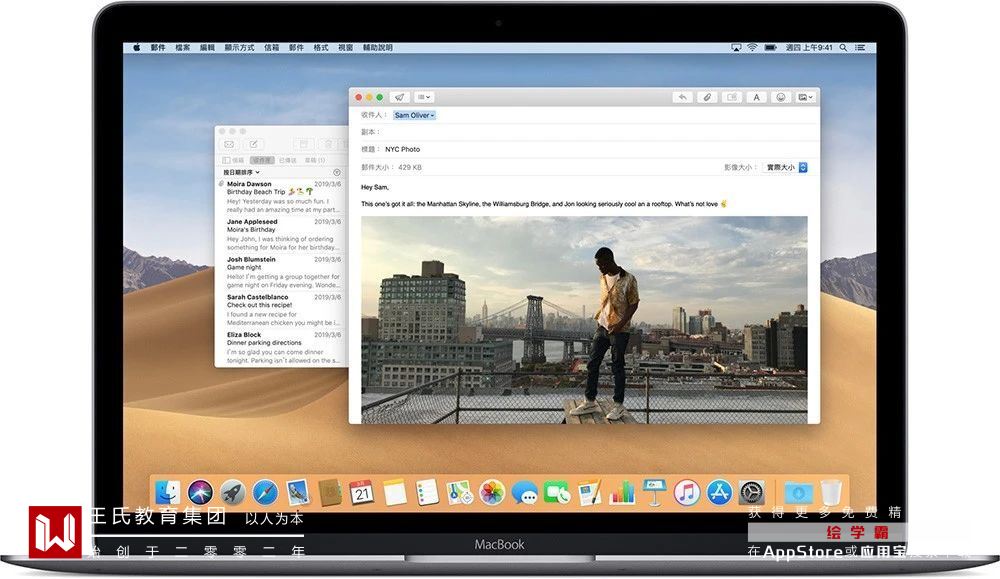Viewport: 1000px width, 579px height.
Task: Click the archive icon in inbox window toolbar
Action: click(x=304, y=144)
